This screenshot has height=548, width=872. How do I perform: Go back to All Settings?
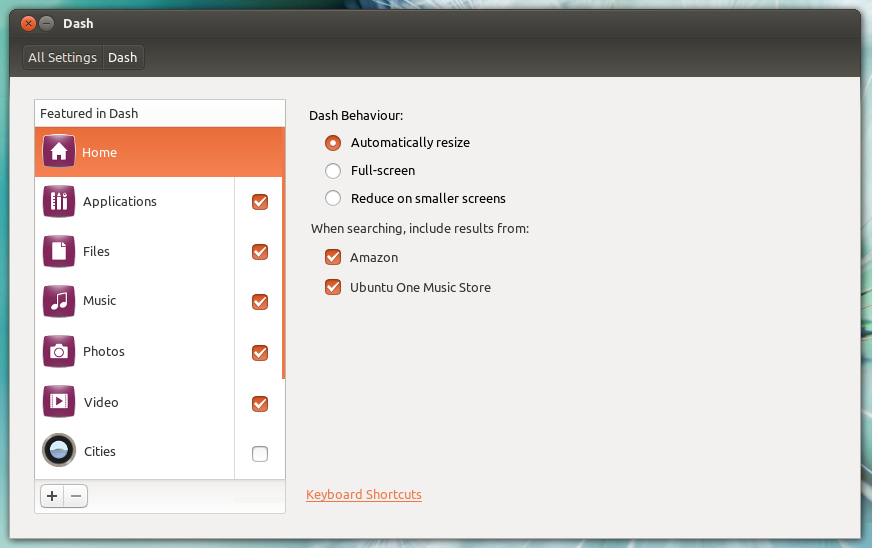[62, 57]
